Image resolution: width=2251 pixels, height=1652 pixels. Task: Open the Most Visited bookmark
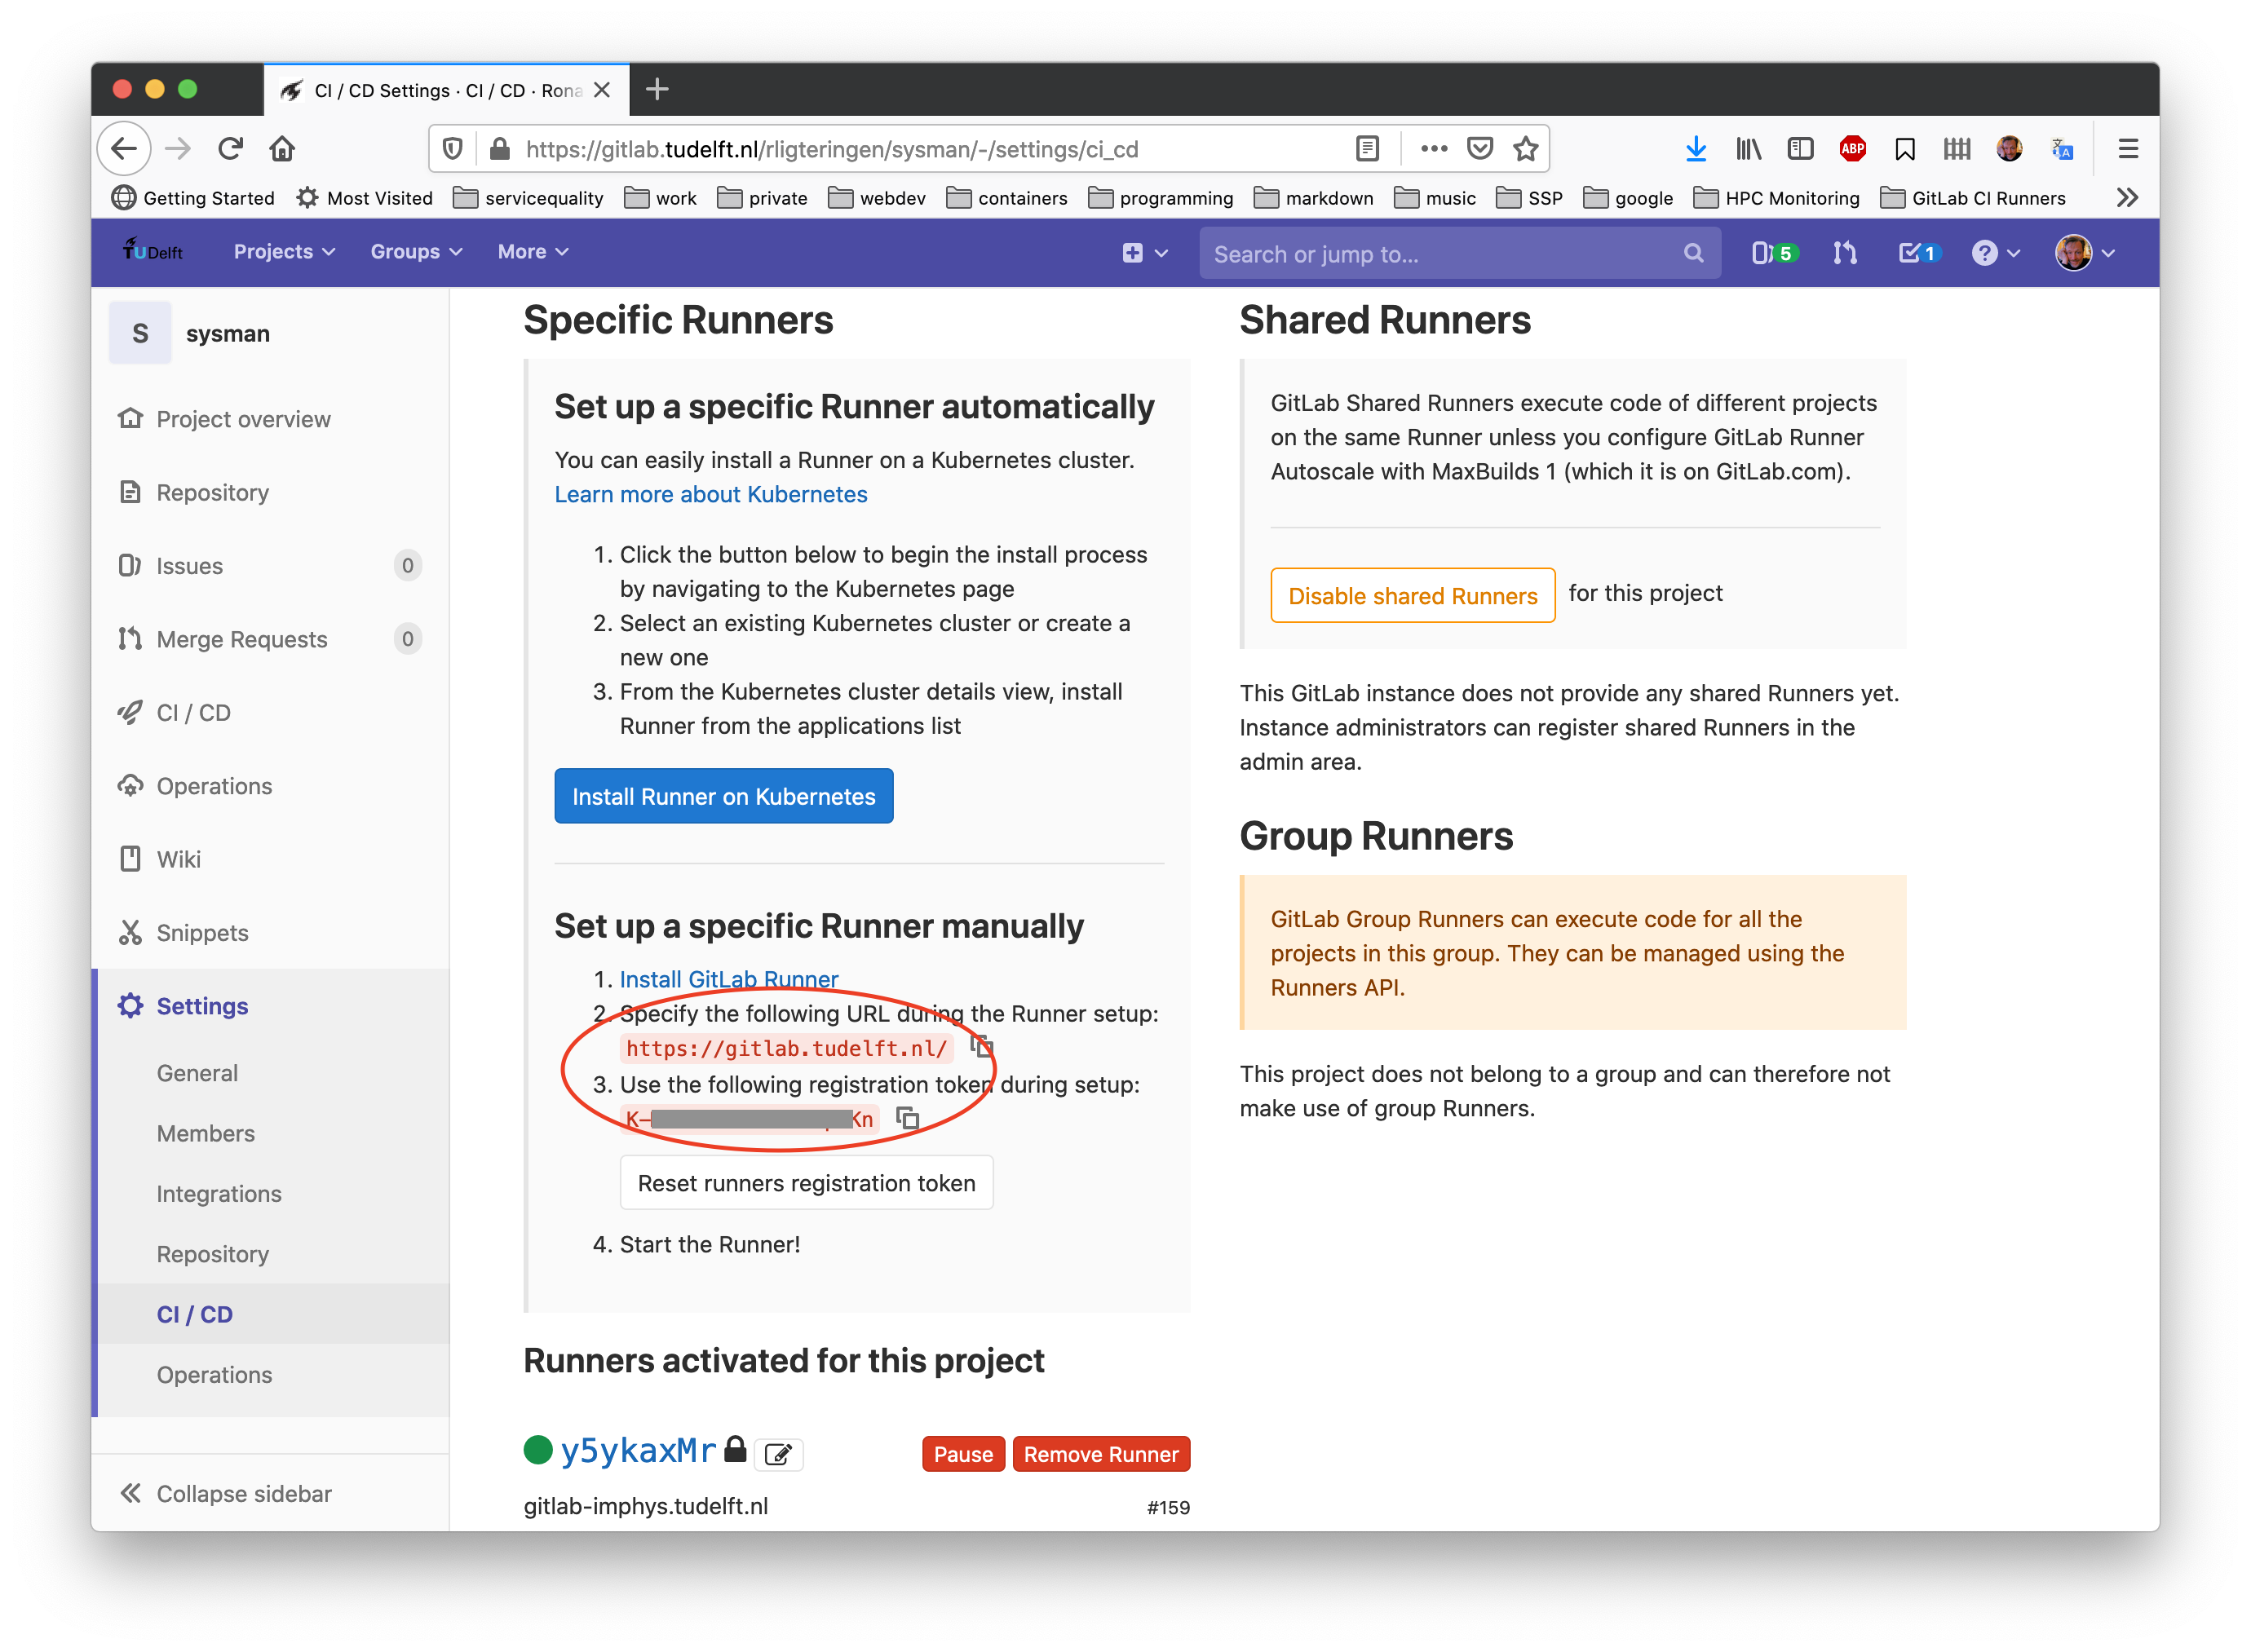point(364,197)
